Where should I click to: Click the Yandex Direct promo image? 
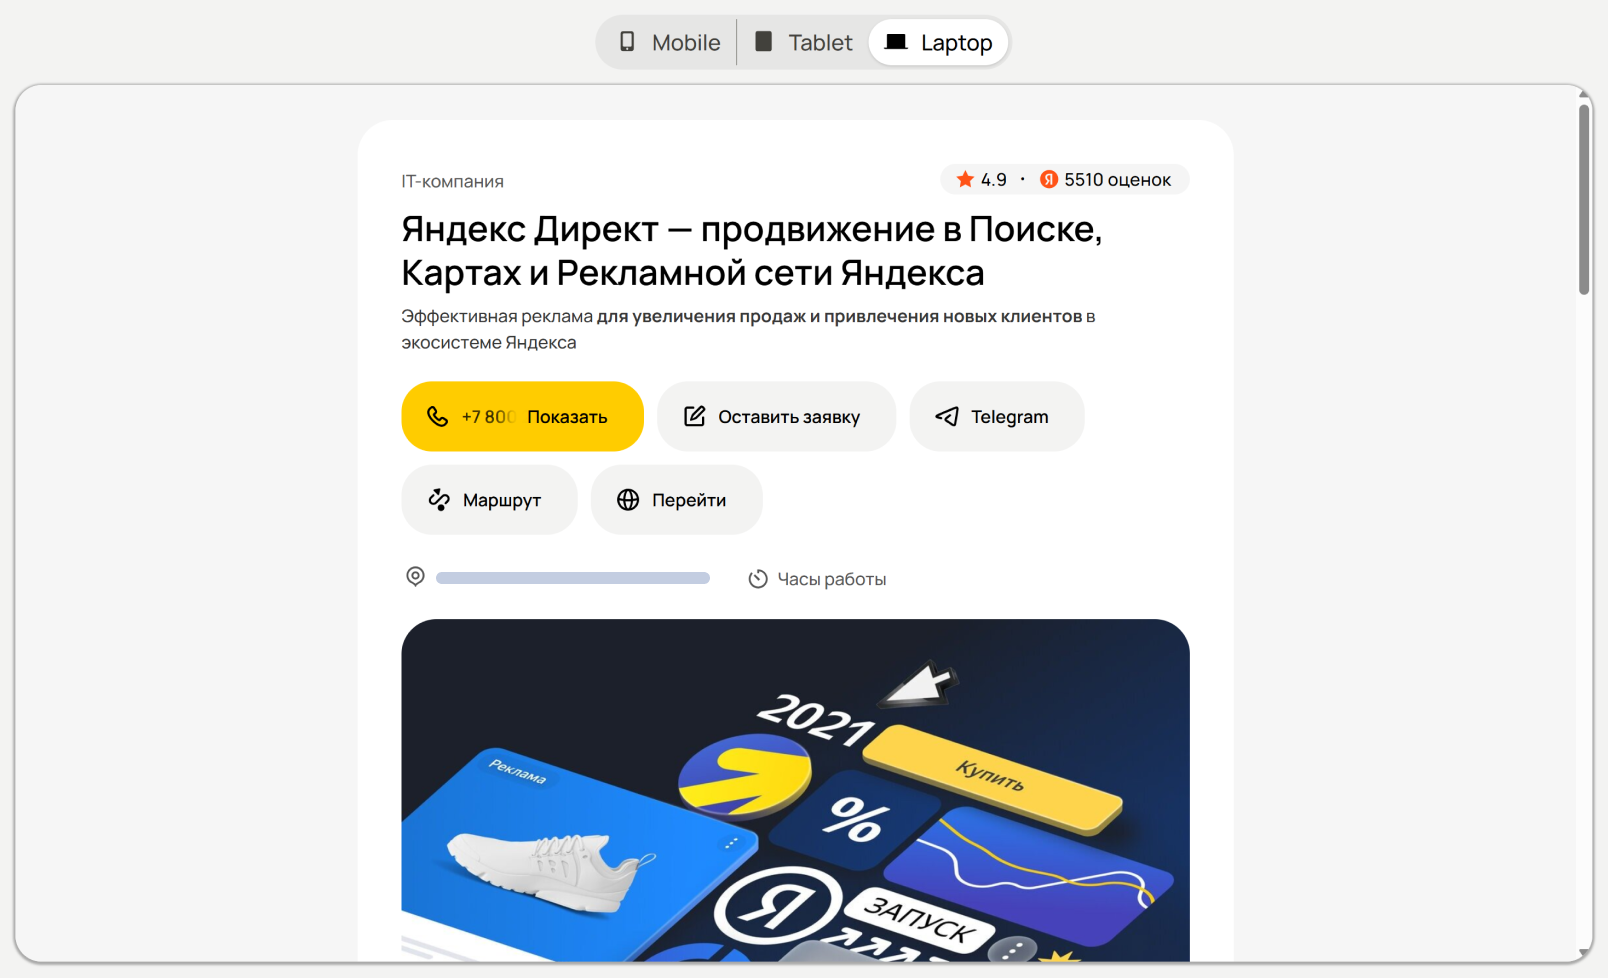(x=795, y=790)
